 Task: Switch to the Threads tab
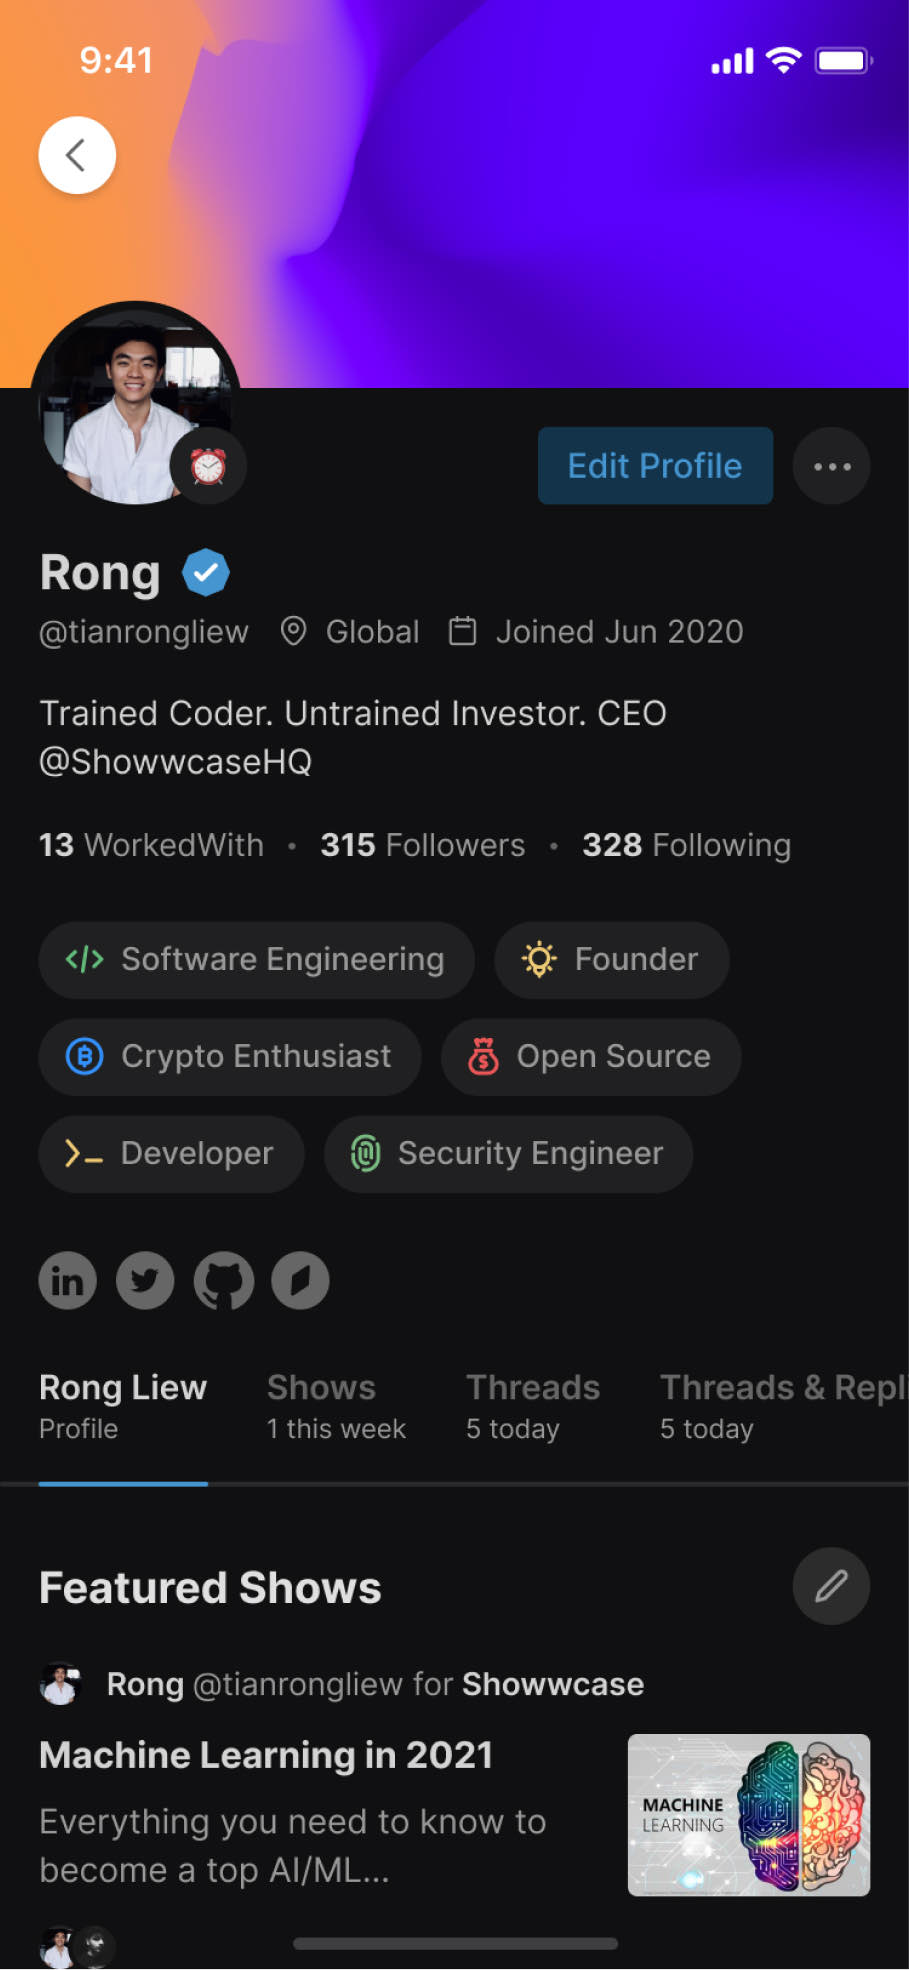pyautogui.click(x=532, y=1406)
